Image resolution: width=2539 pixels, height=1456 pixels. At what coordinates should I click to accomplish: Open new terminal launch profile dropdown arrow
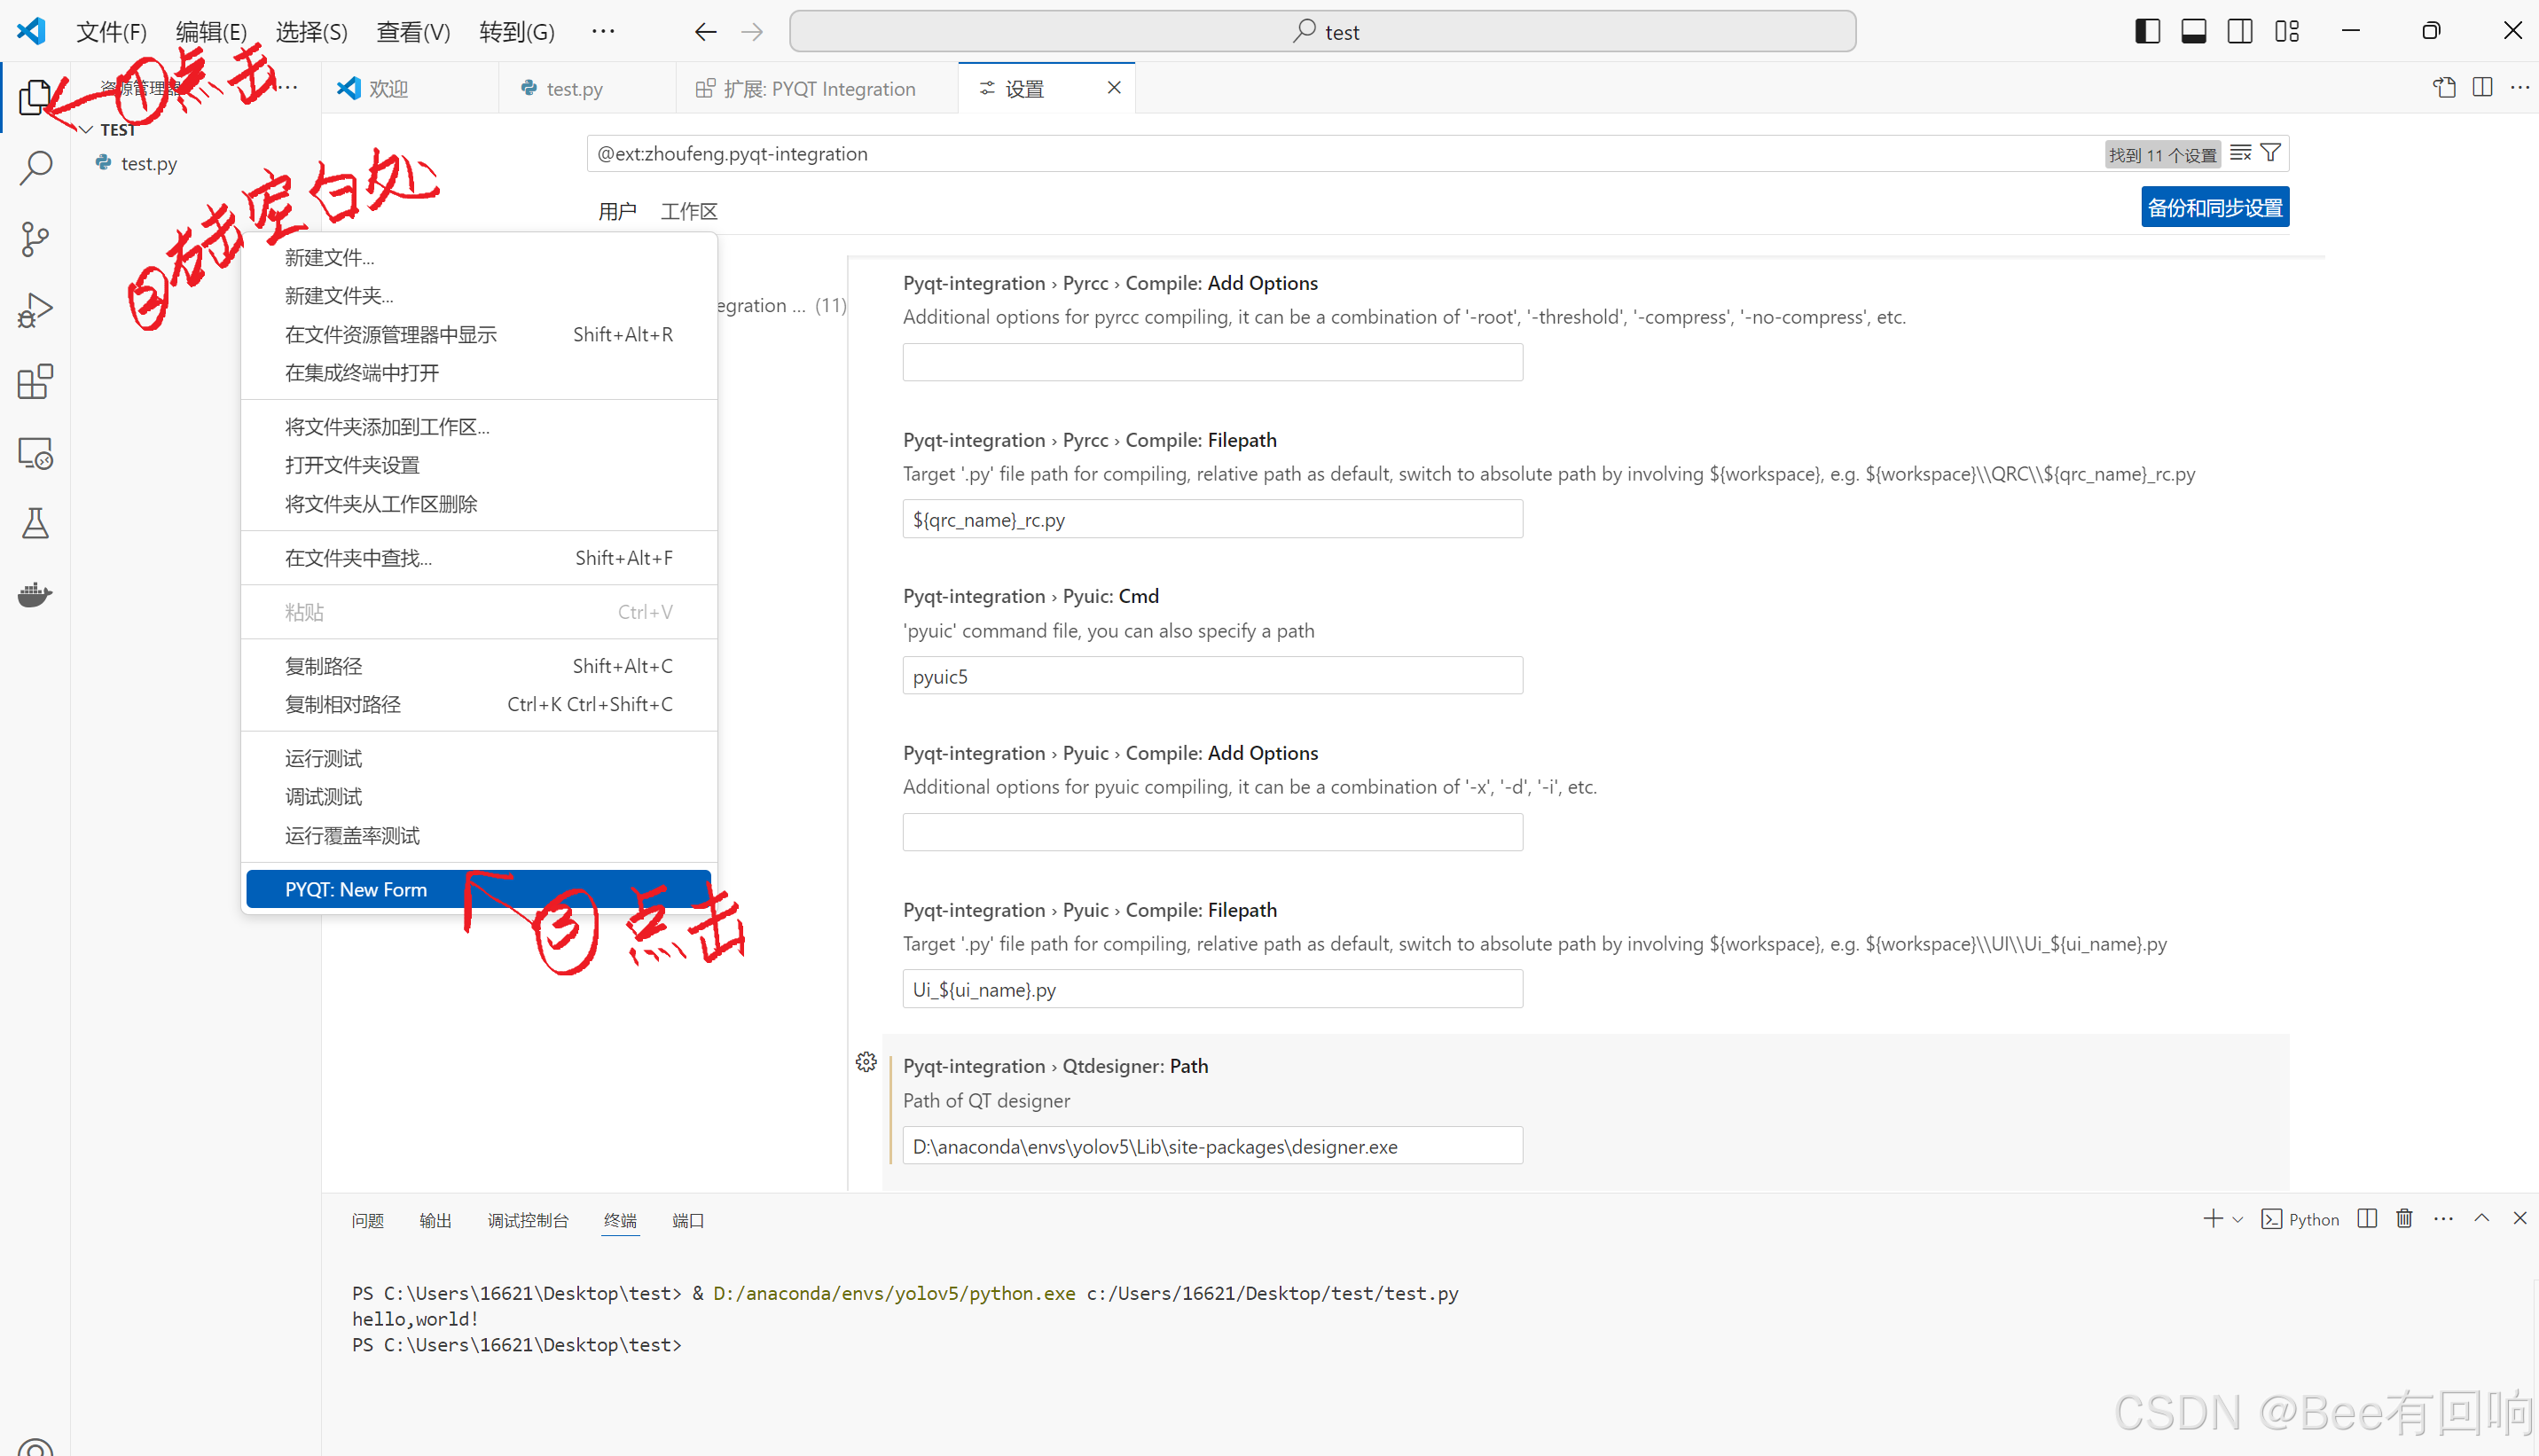click(x=2238, y=1219)
